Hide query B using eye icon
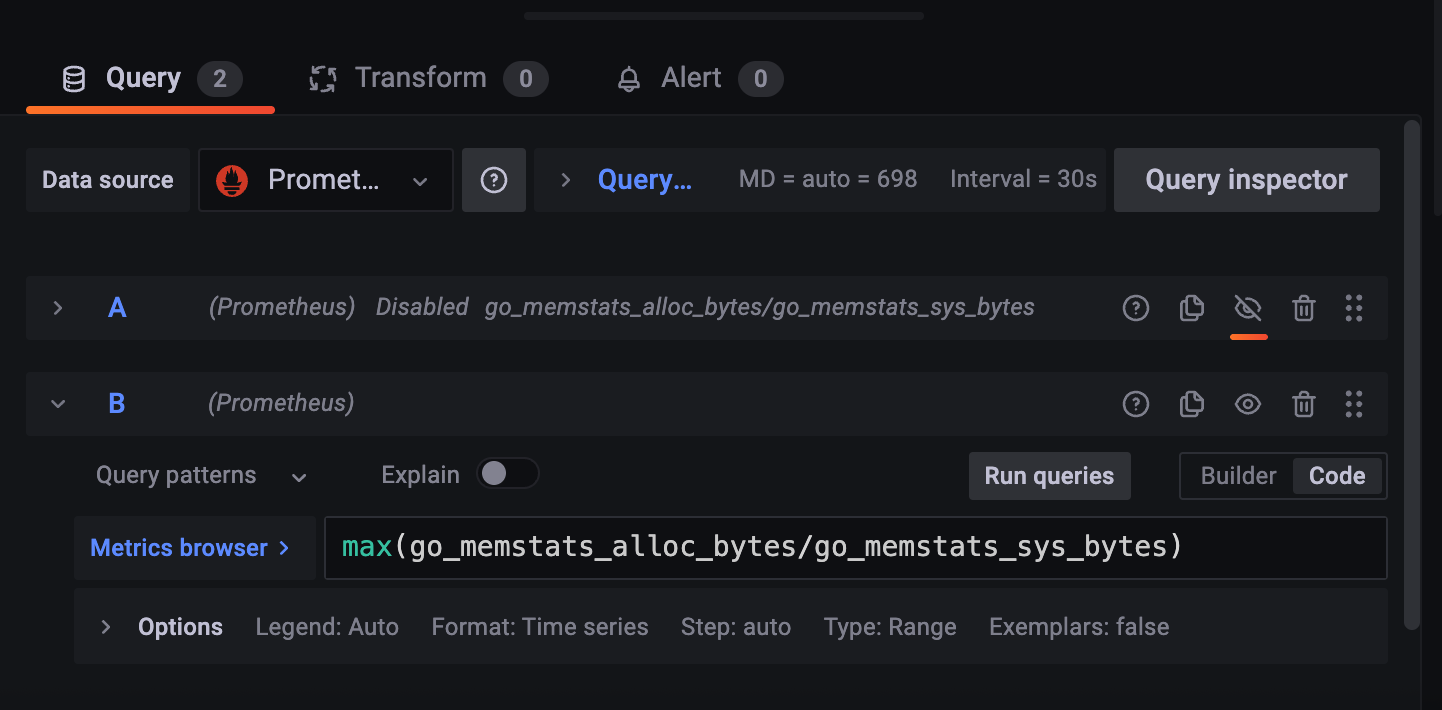The width and height of the screenshot is (1442, 710). point(1247,404)
